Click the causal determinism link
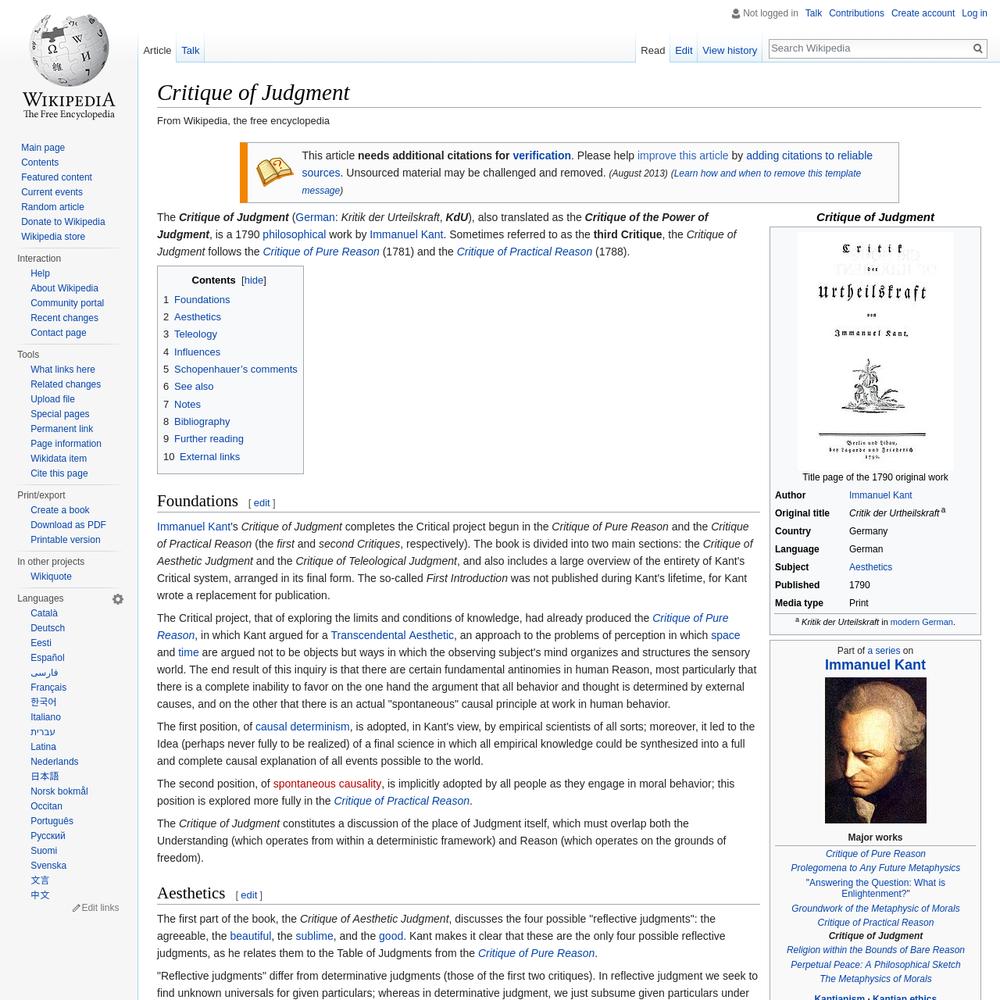Viewport: 1000px width, 1000px height. click(302, 727)
